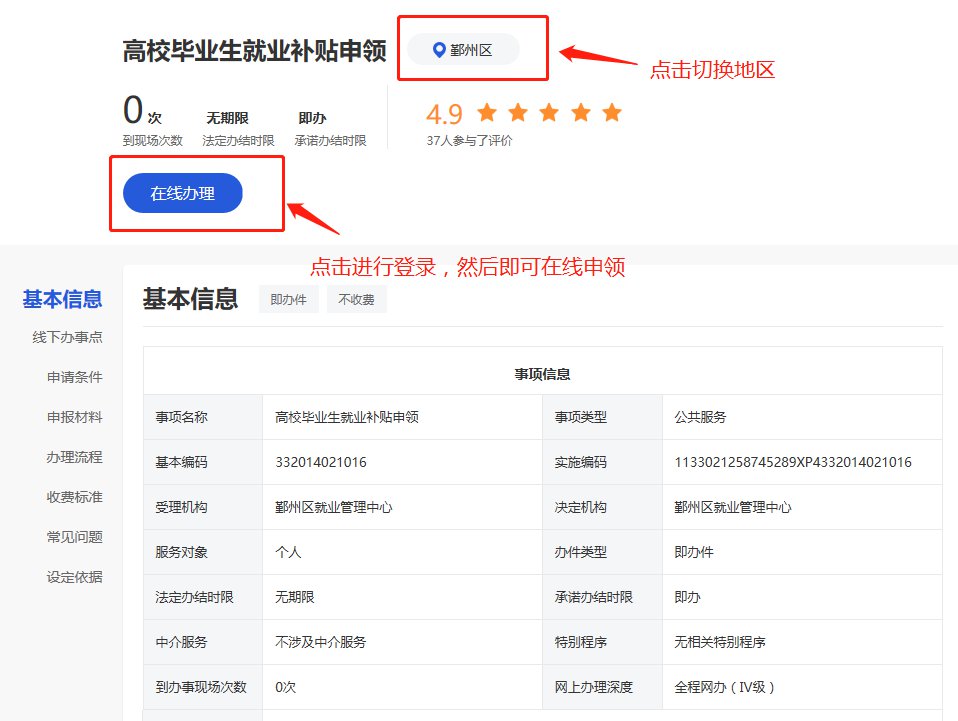
Task: Click the 4.9 rating score
Action: 444,113
